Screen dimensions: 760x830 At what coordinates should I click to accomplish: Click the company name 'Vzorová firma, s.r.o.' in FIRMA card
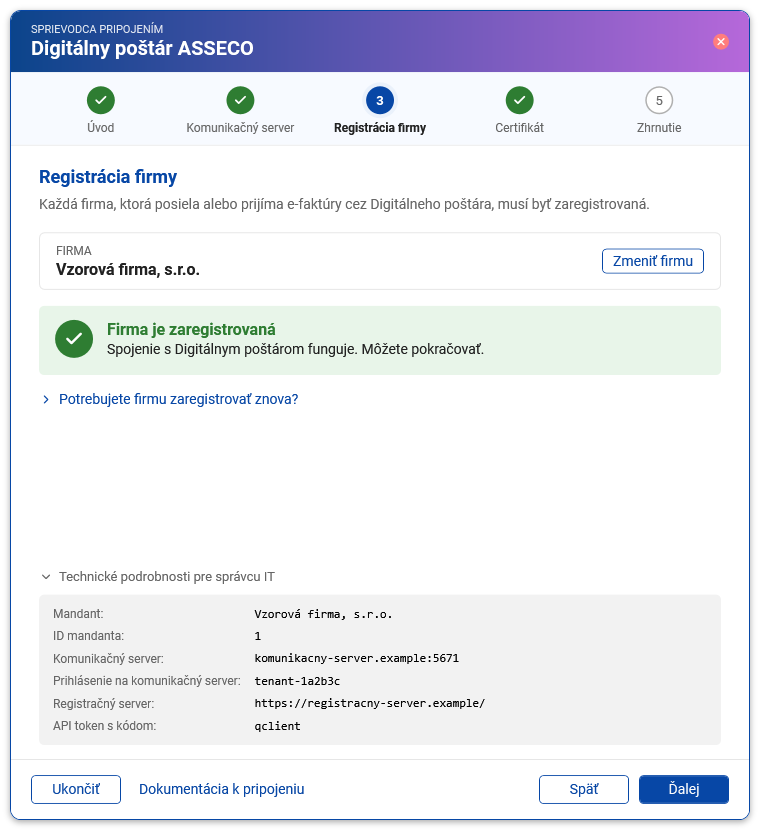tap(128, 269)
